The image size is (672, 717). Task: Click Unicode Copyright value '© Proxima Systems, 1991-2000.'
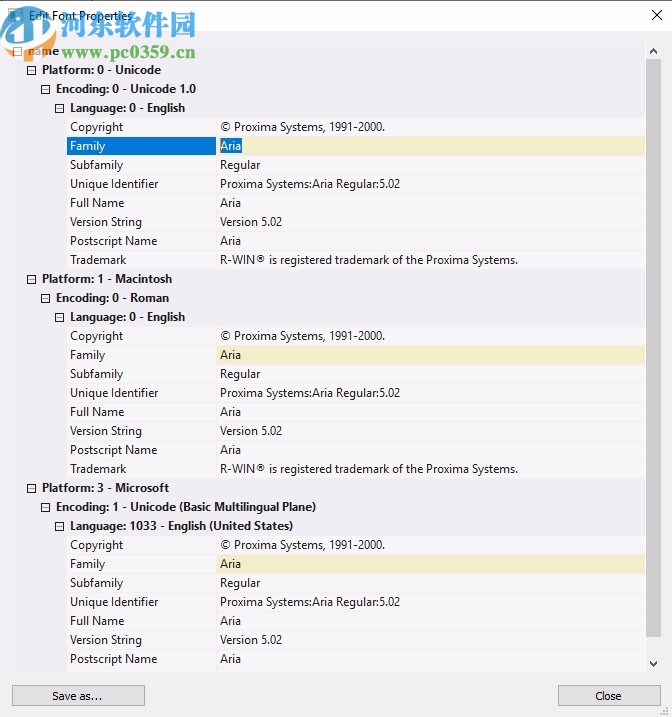point(303,127)
